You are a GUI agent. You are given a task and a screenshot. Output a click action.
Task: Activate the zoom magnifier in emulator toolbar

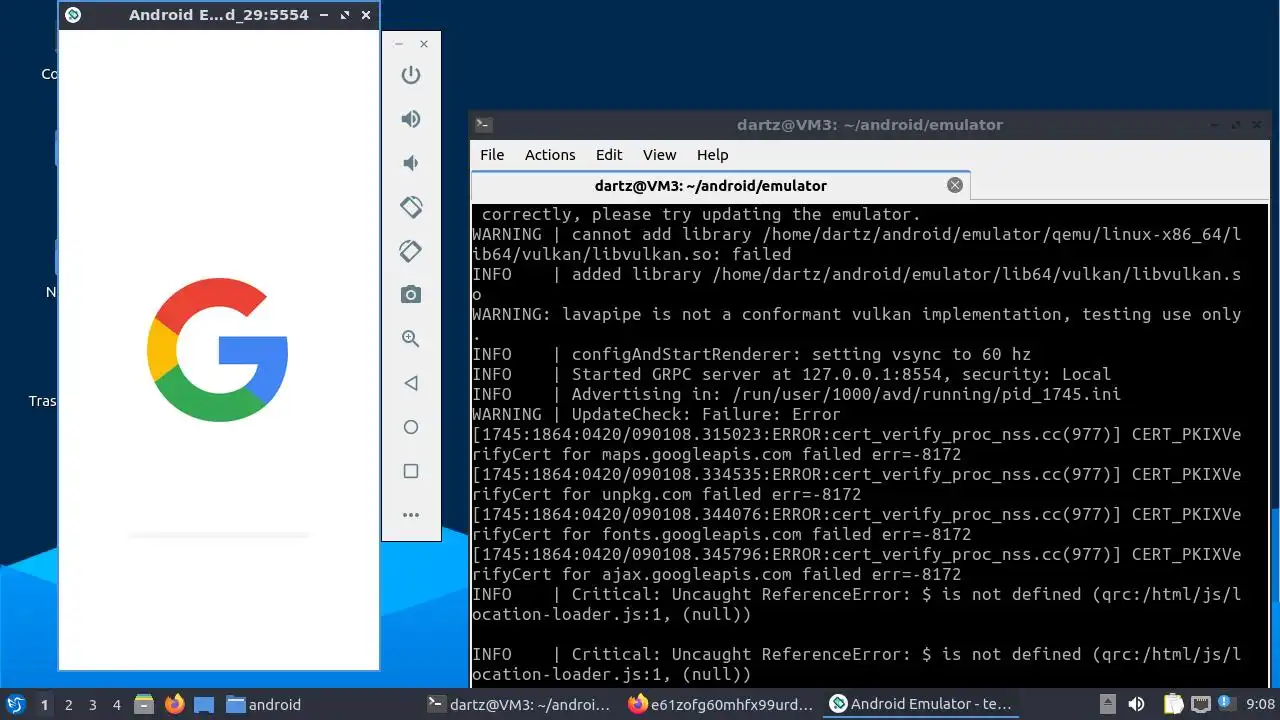coord(410,339)
